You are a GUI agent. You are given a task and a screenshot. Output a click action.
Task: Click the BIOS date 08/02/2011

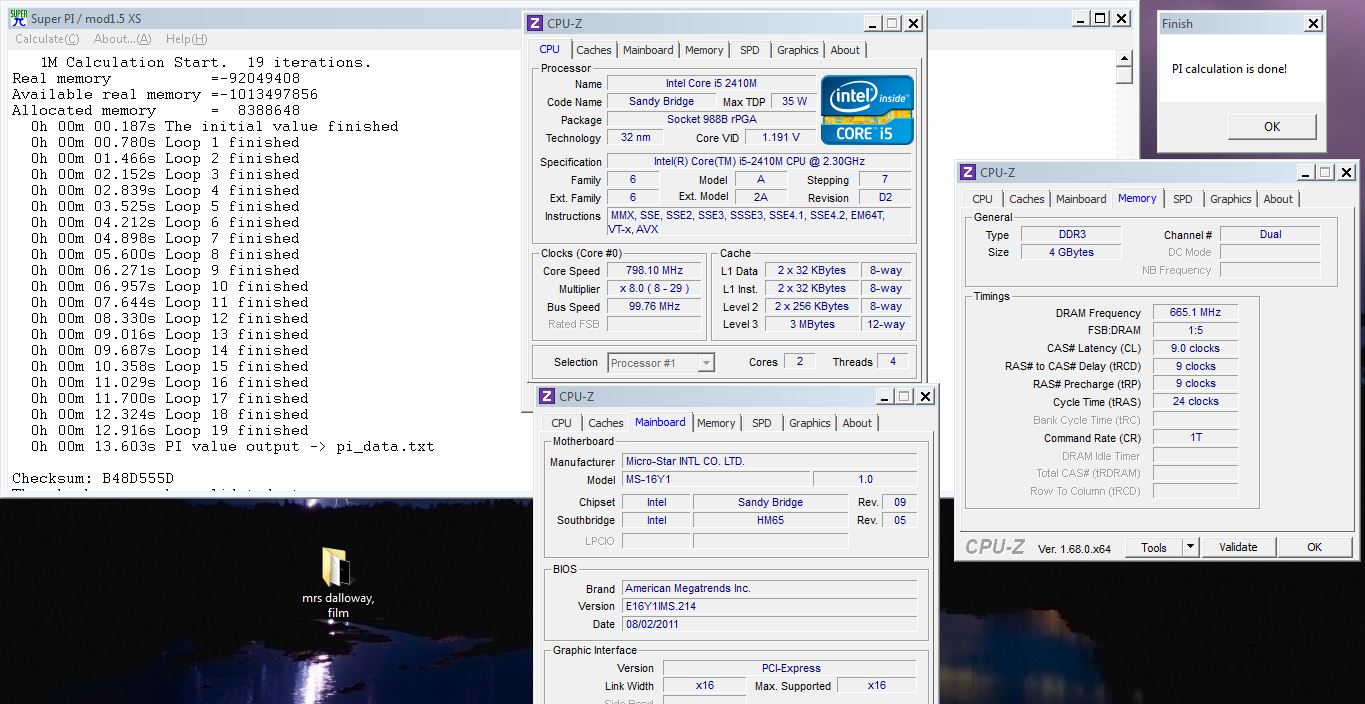point(769,624)
